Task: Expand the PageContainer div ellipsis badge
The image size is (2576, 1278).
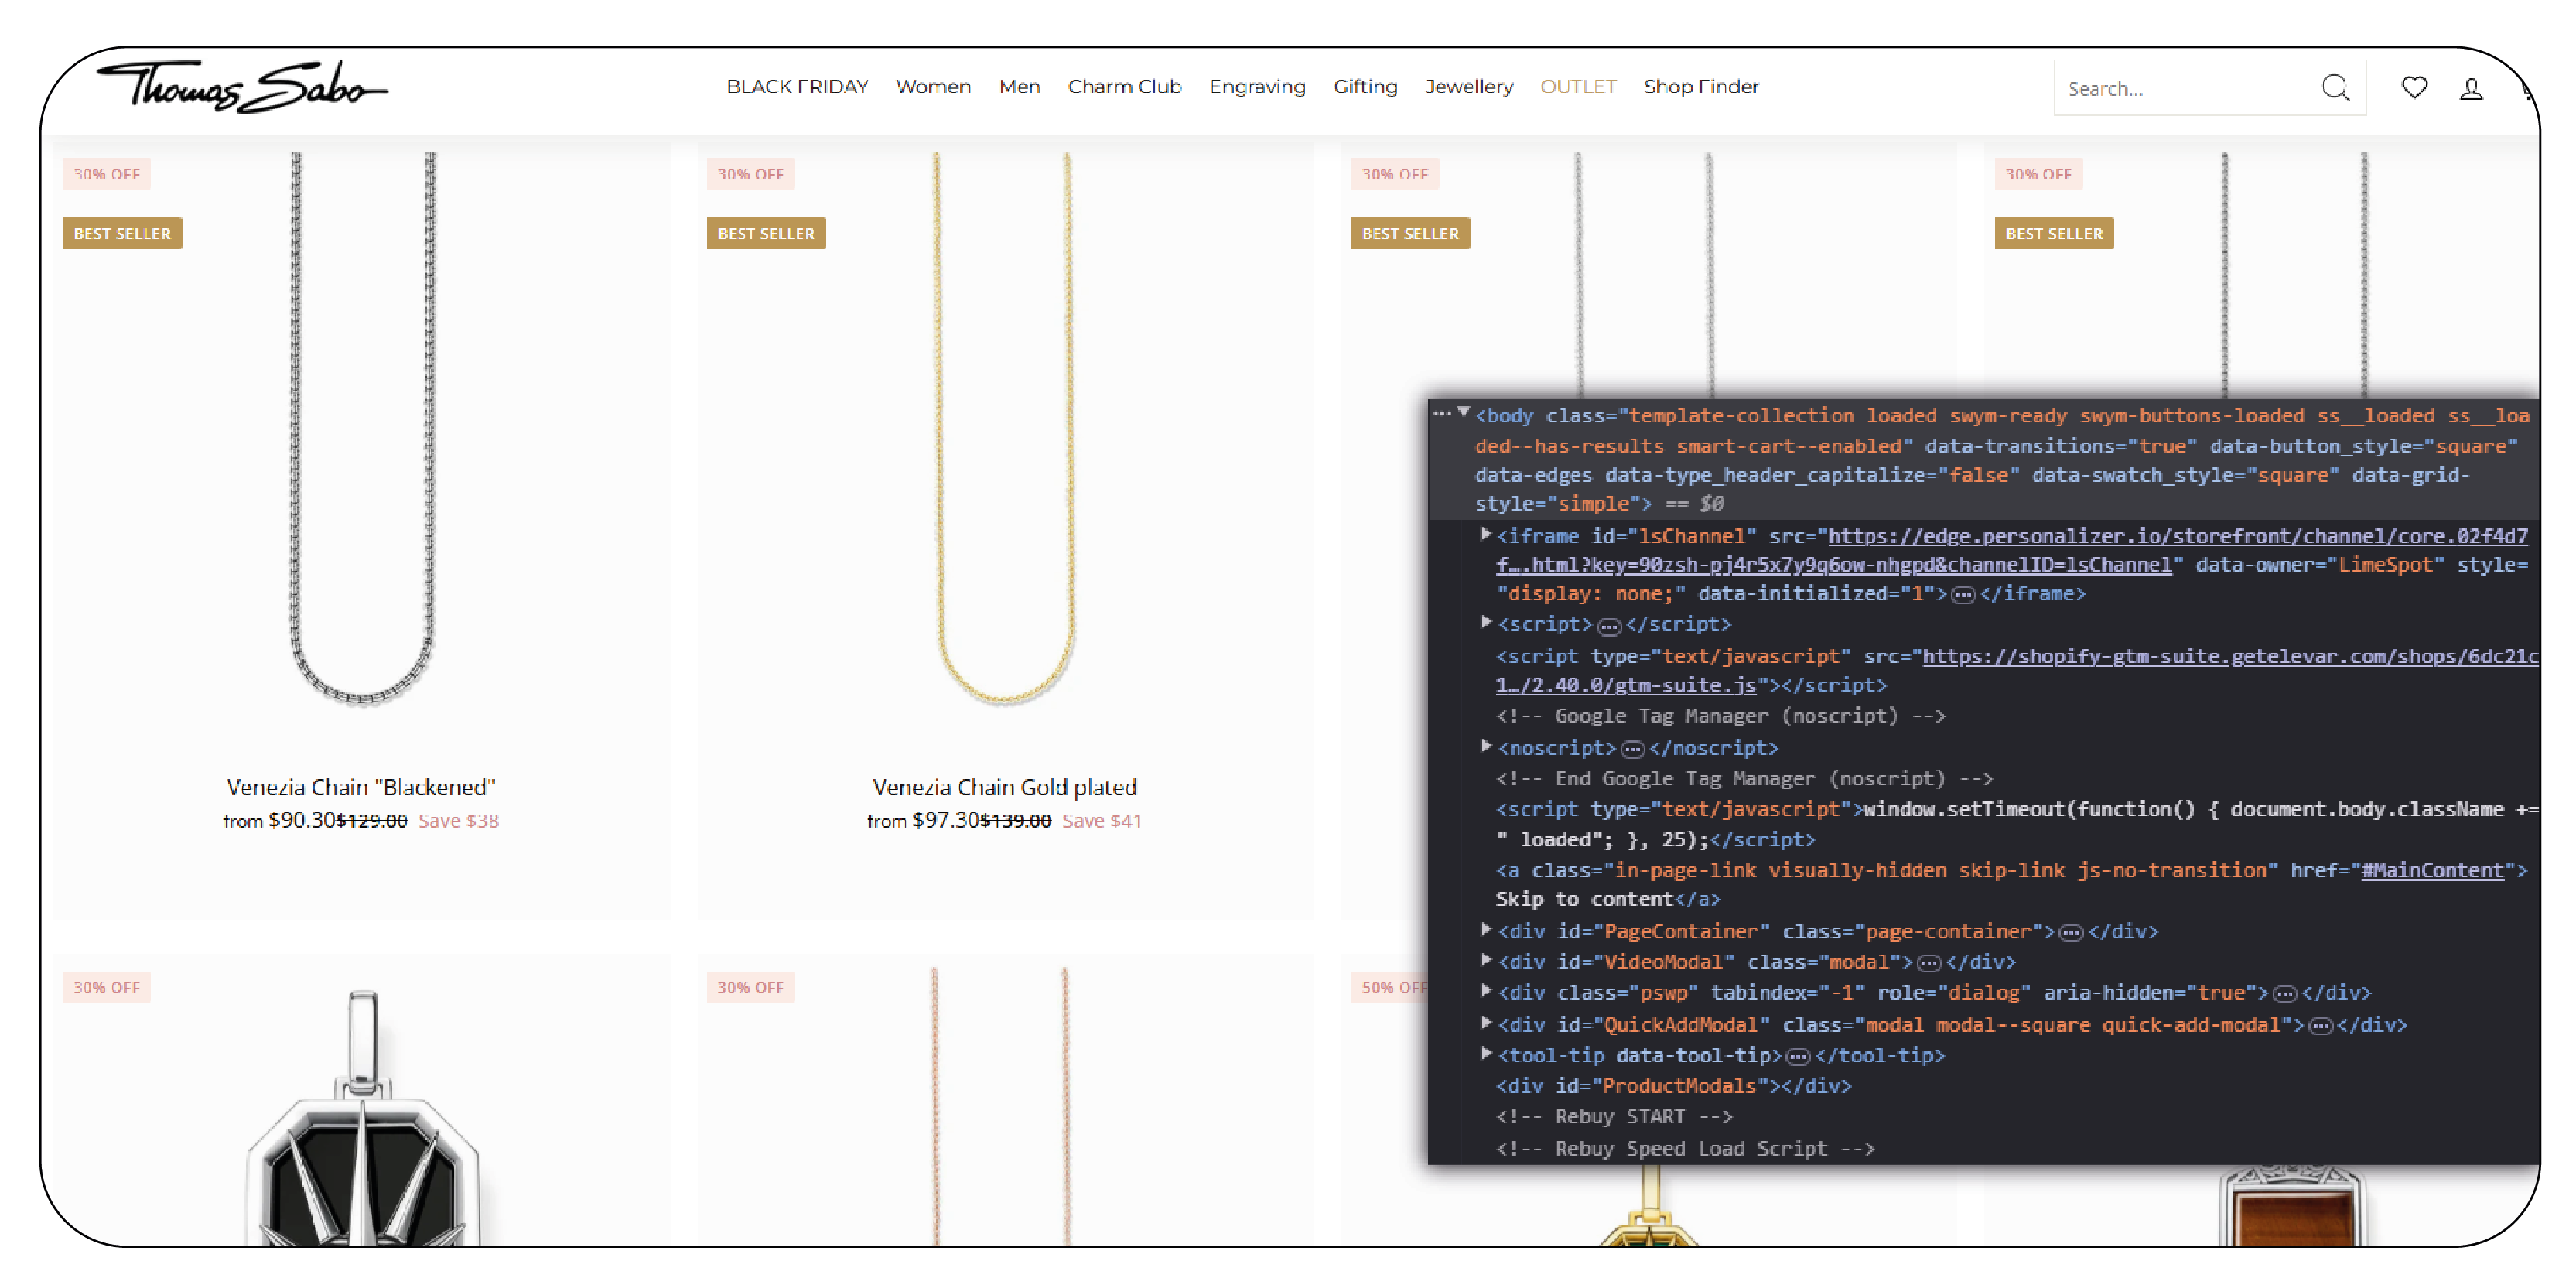Action: tap(2071, 933)
